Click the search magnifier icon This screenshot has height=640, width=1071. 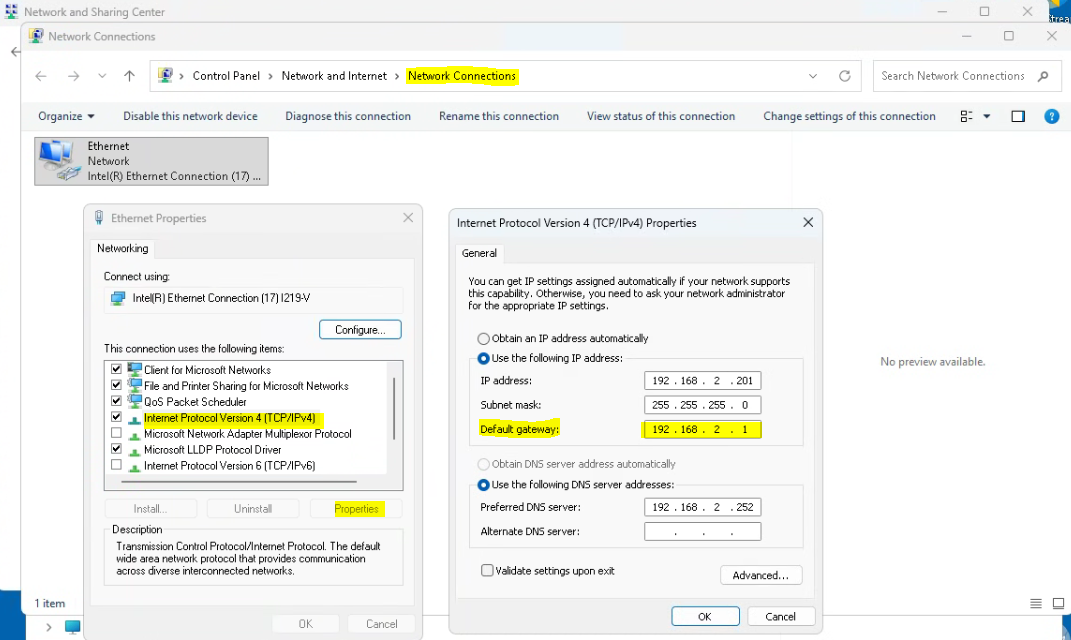pos(1043,76)
